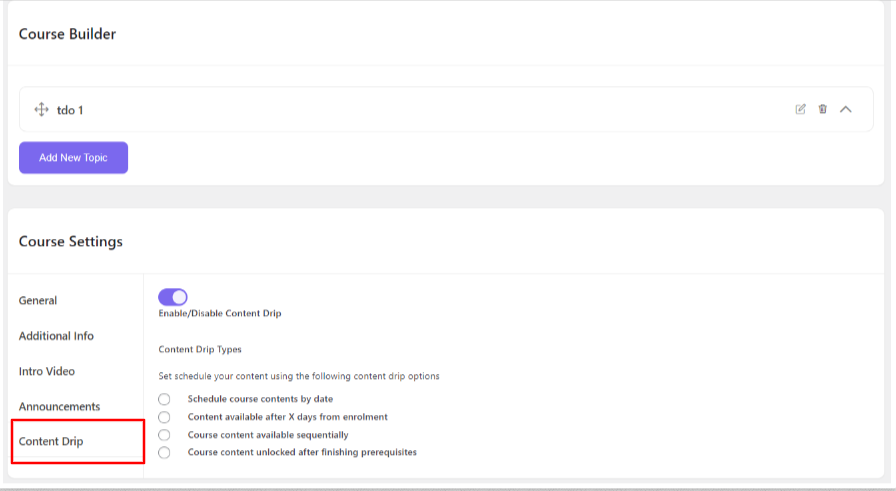Switch to the Additional Info tab
The width and height of the screenshot is (896, 491).
pos(56,336)
